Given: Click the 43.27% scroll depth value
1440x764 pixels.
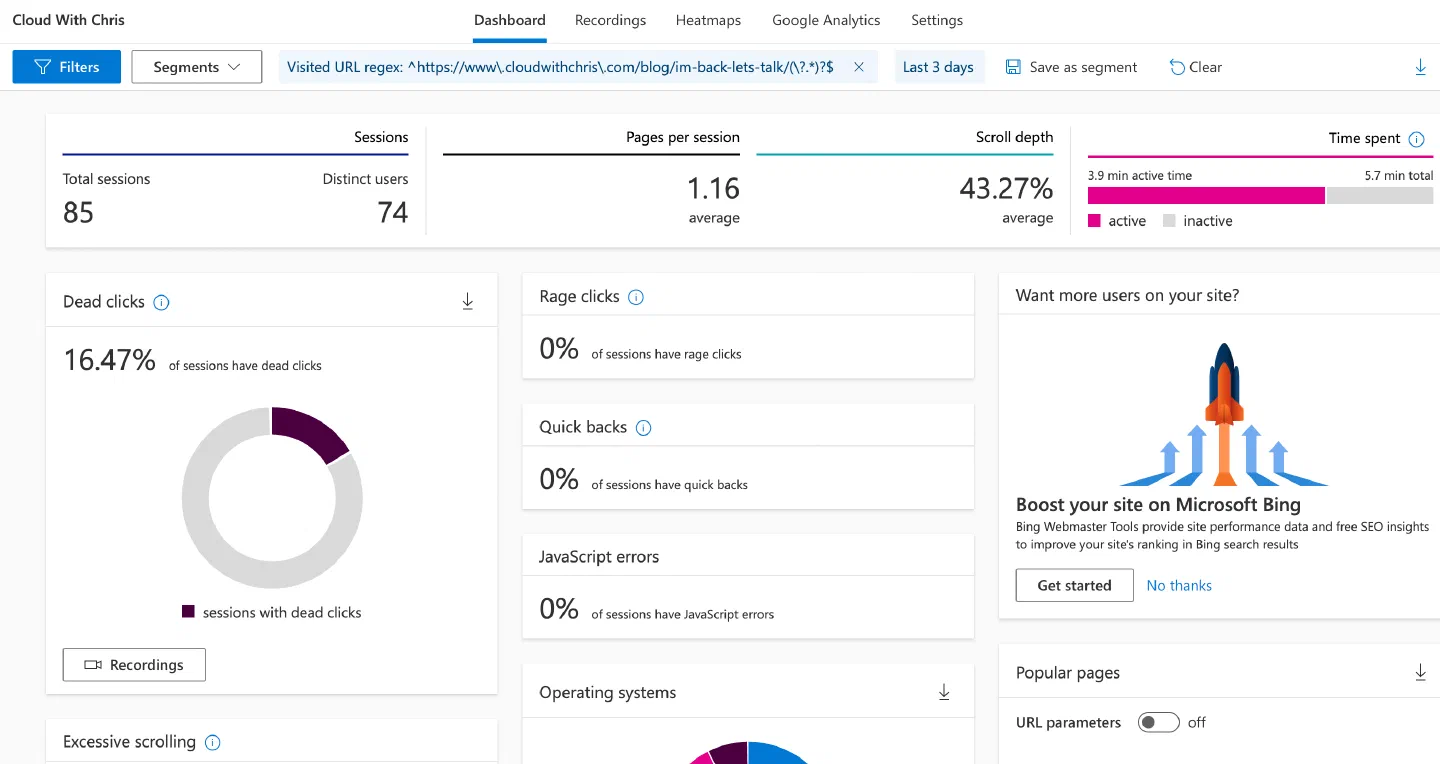Looking at the screenshot, I should click(x=1006, y=188).
